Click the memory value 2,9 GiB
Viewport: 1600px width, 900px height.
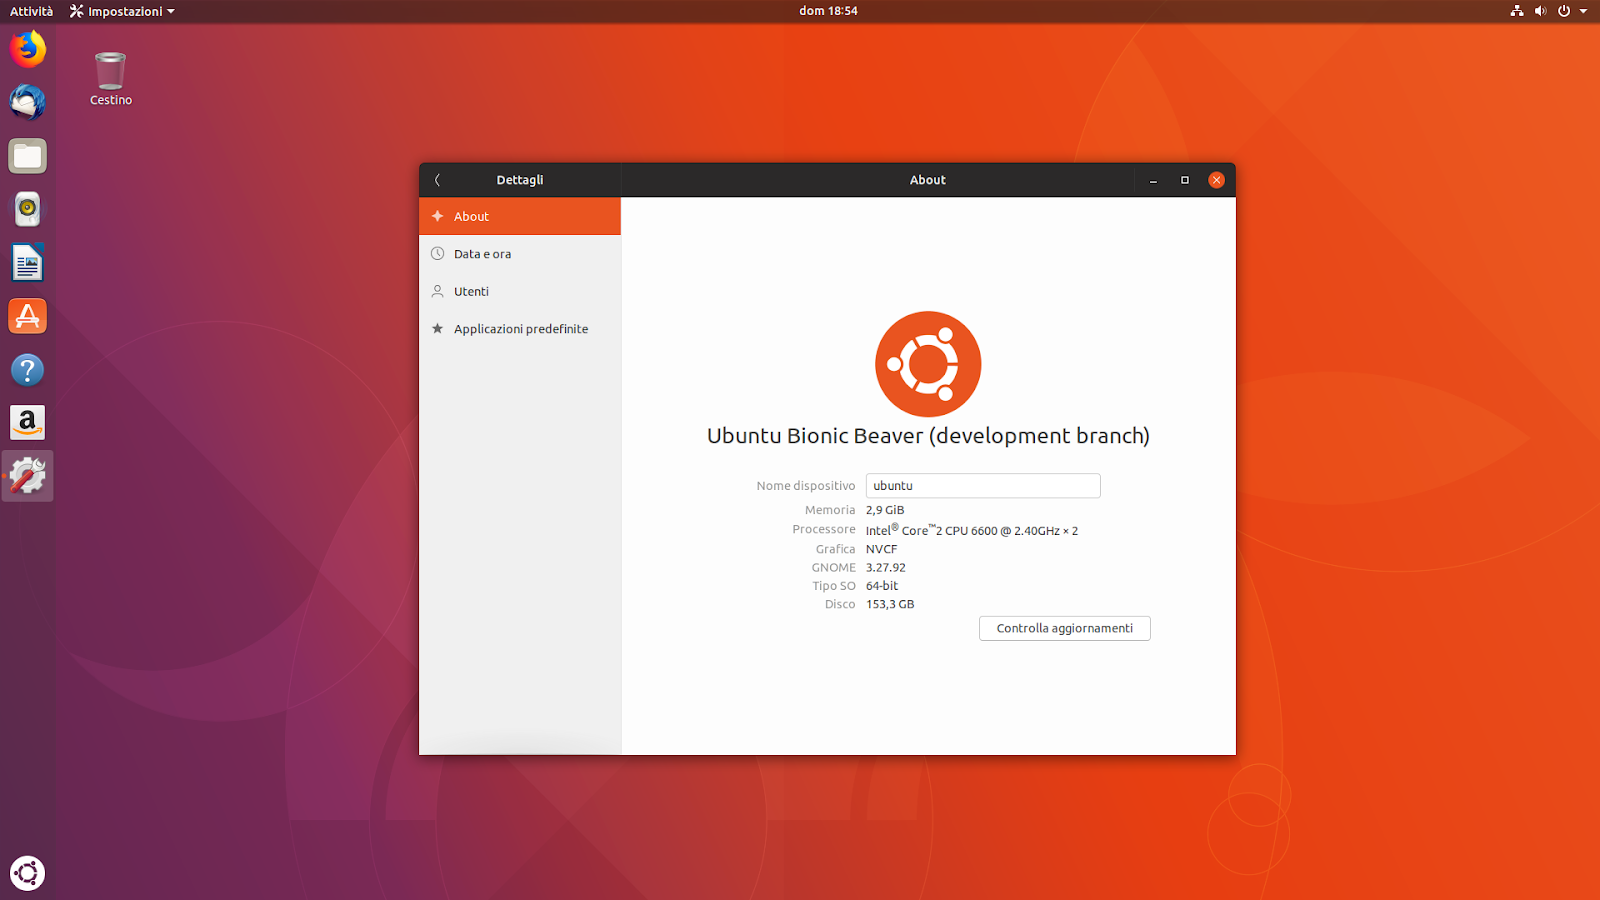click(x=885, y=510)
